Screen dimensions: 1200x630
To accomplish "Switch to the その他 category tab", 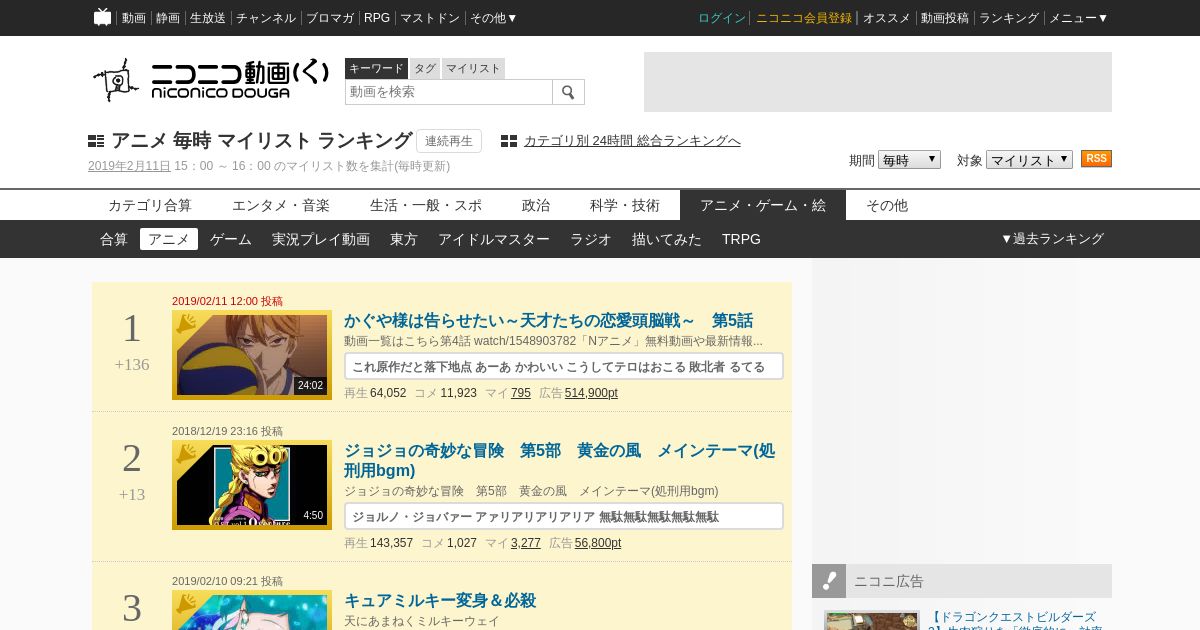I will 887,205.
